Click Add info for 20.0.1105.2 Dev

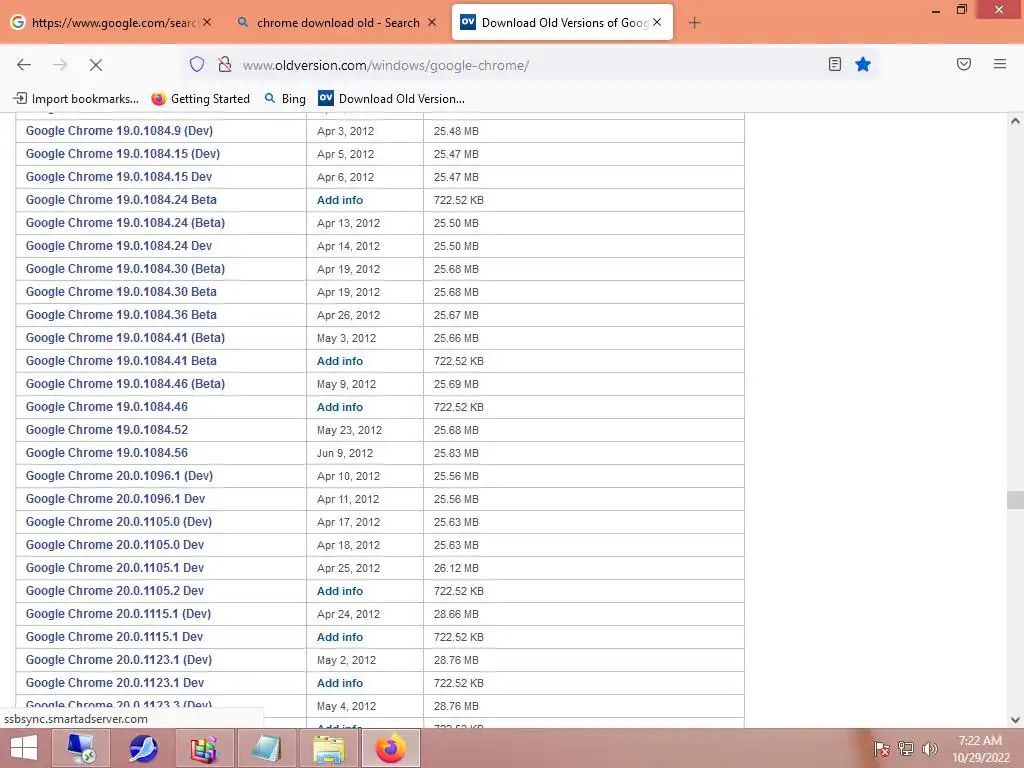coord(340,591)
